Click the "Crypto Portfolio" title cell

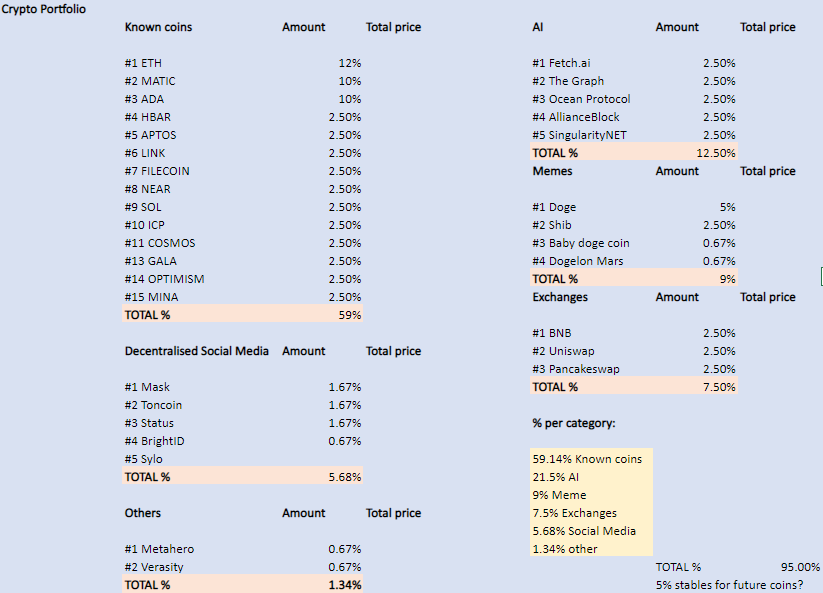(x=43, y=9)
